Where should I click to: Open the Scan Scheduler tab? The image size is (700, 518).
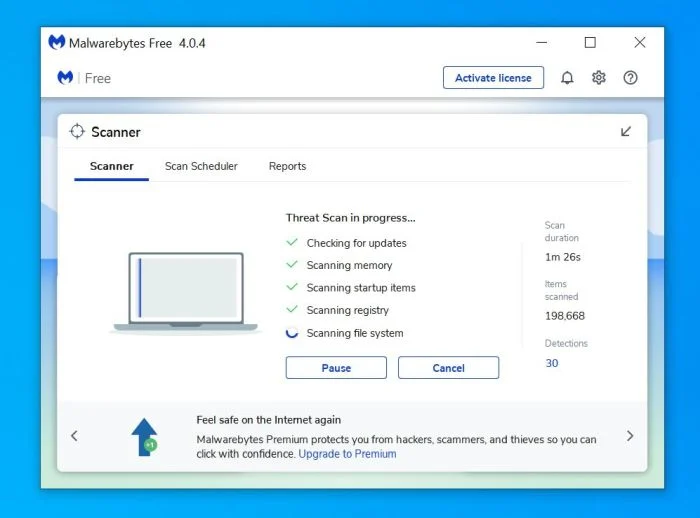201,166
